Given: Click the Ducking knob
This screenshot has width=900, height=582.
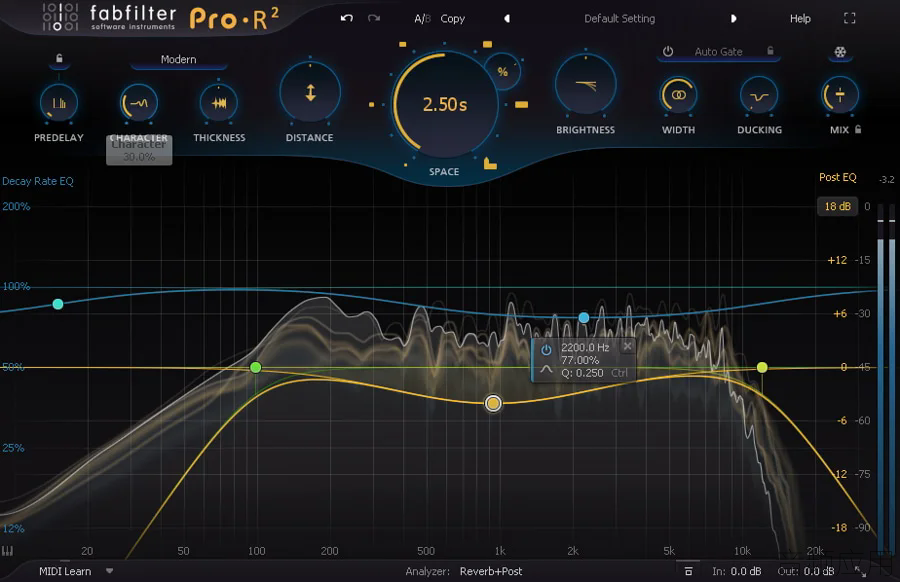Looking at the screenshot, I should click(x=759, y=95).
